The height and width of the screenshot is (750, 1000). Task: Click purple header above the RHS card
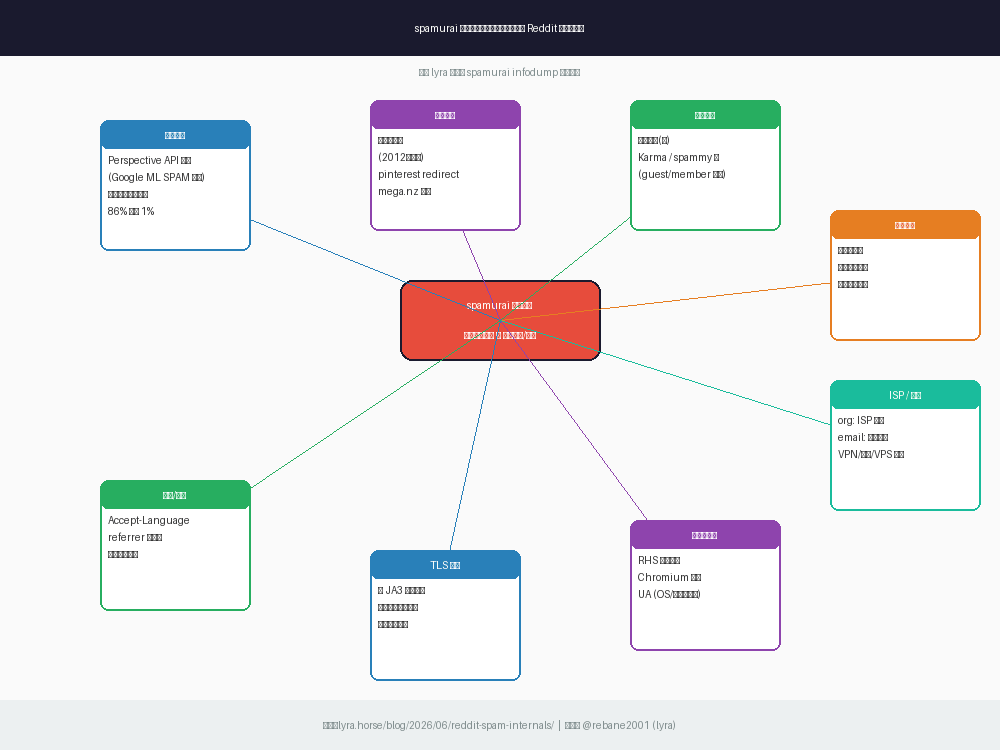pos(705,535)
